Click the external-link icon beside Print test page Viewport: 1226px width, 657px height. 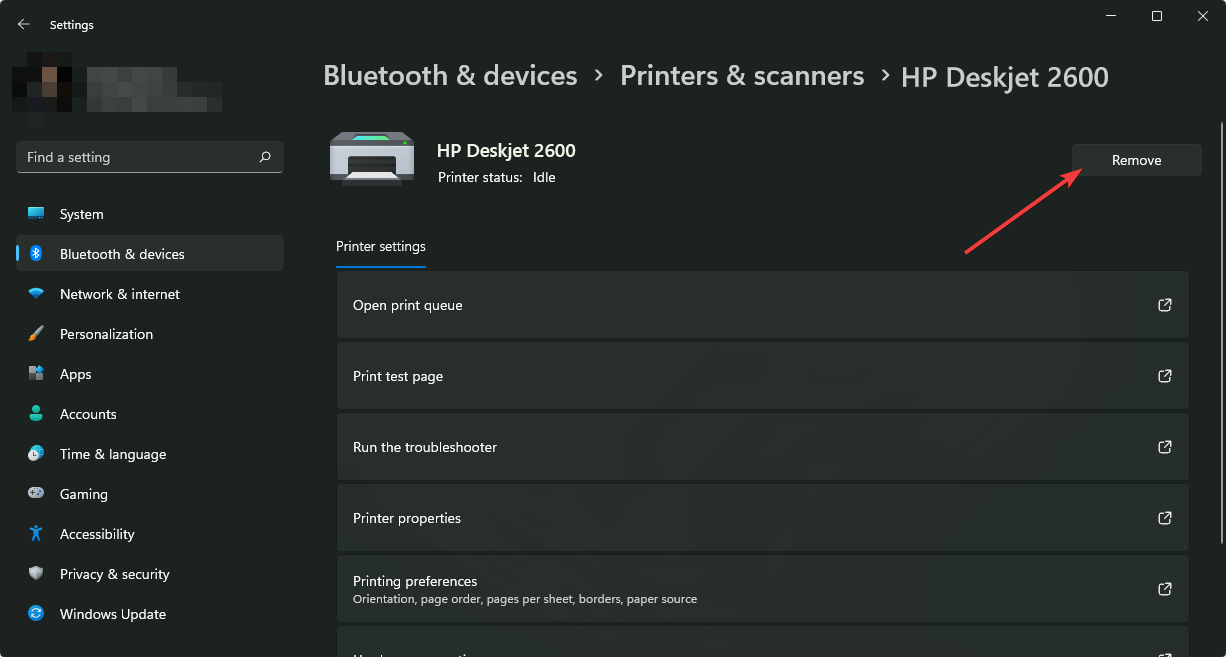click(x=1164, y=375)
